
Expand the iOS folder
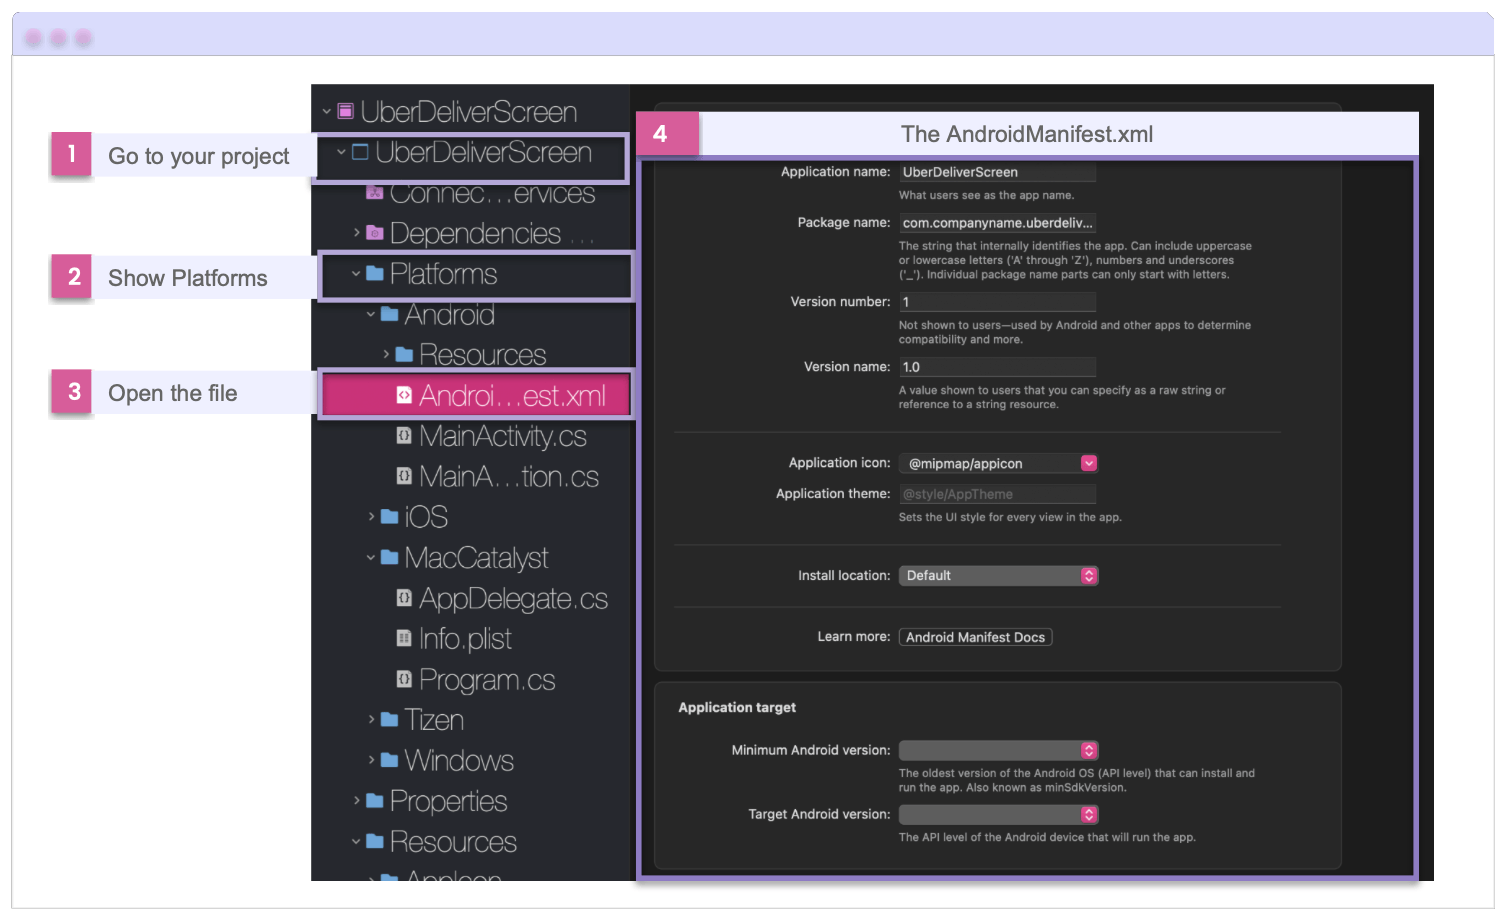372,516
